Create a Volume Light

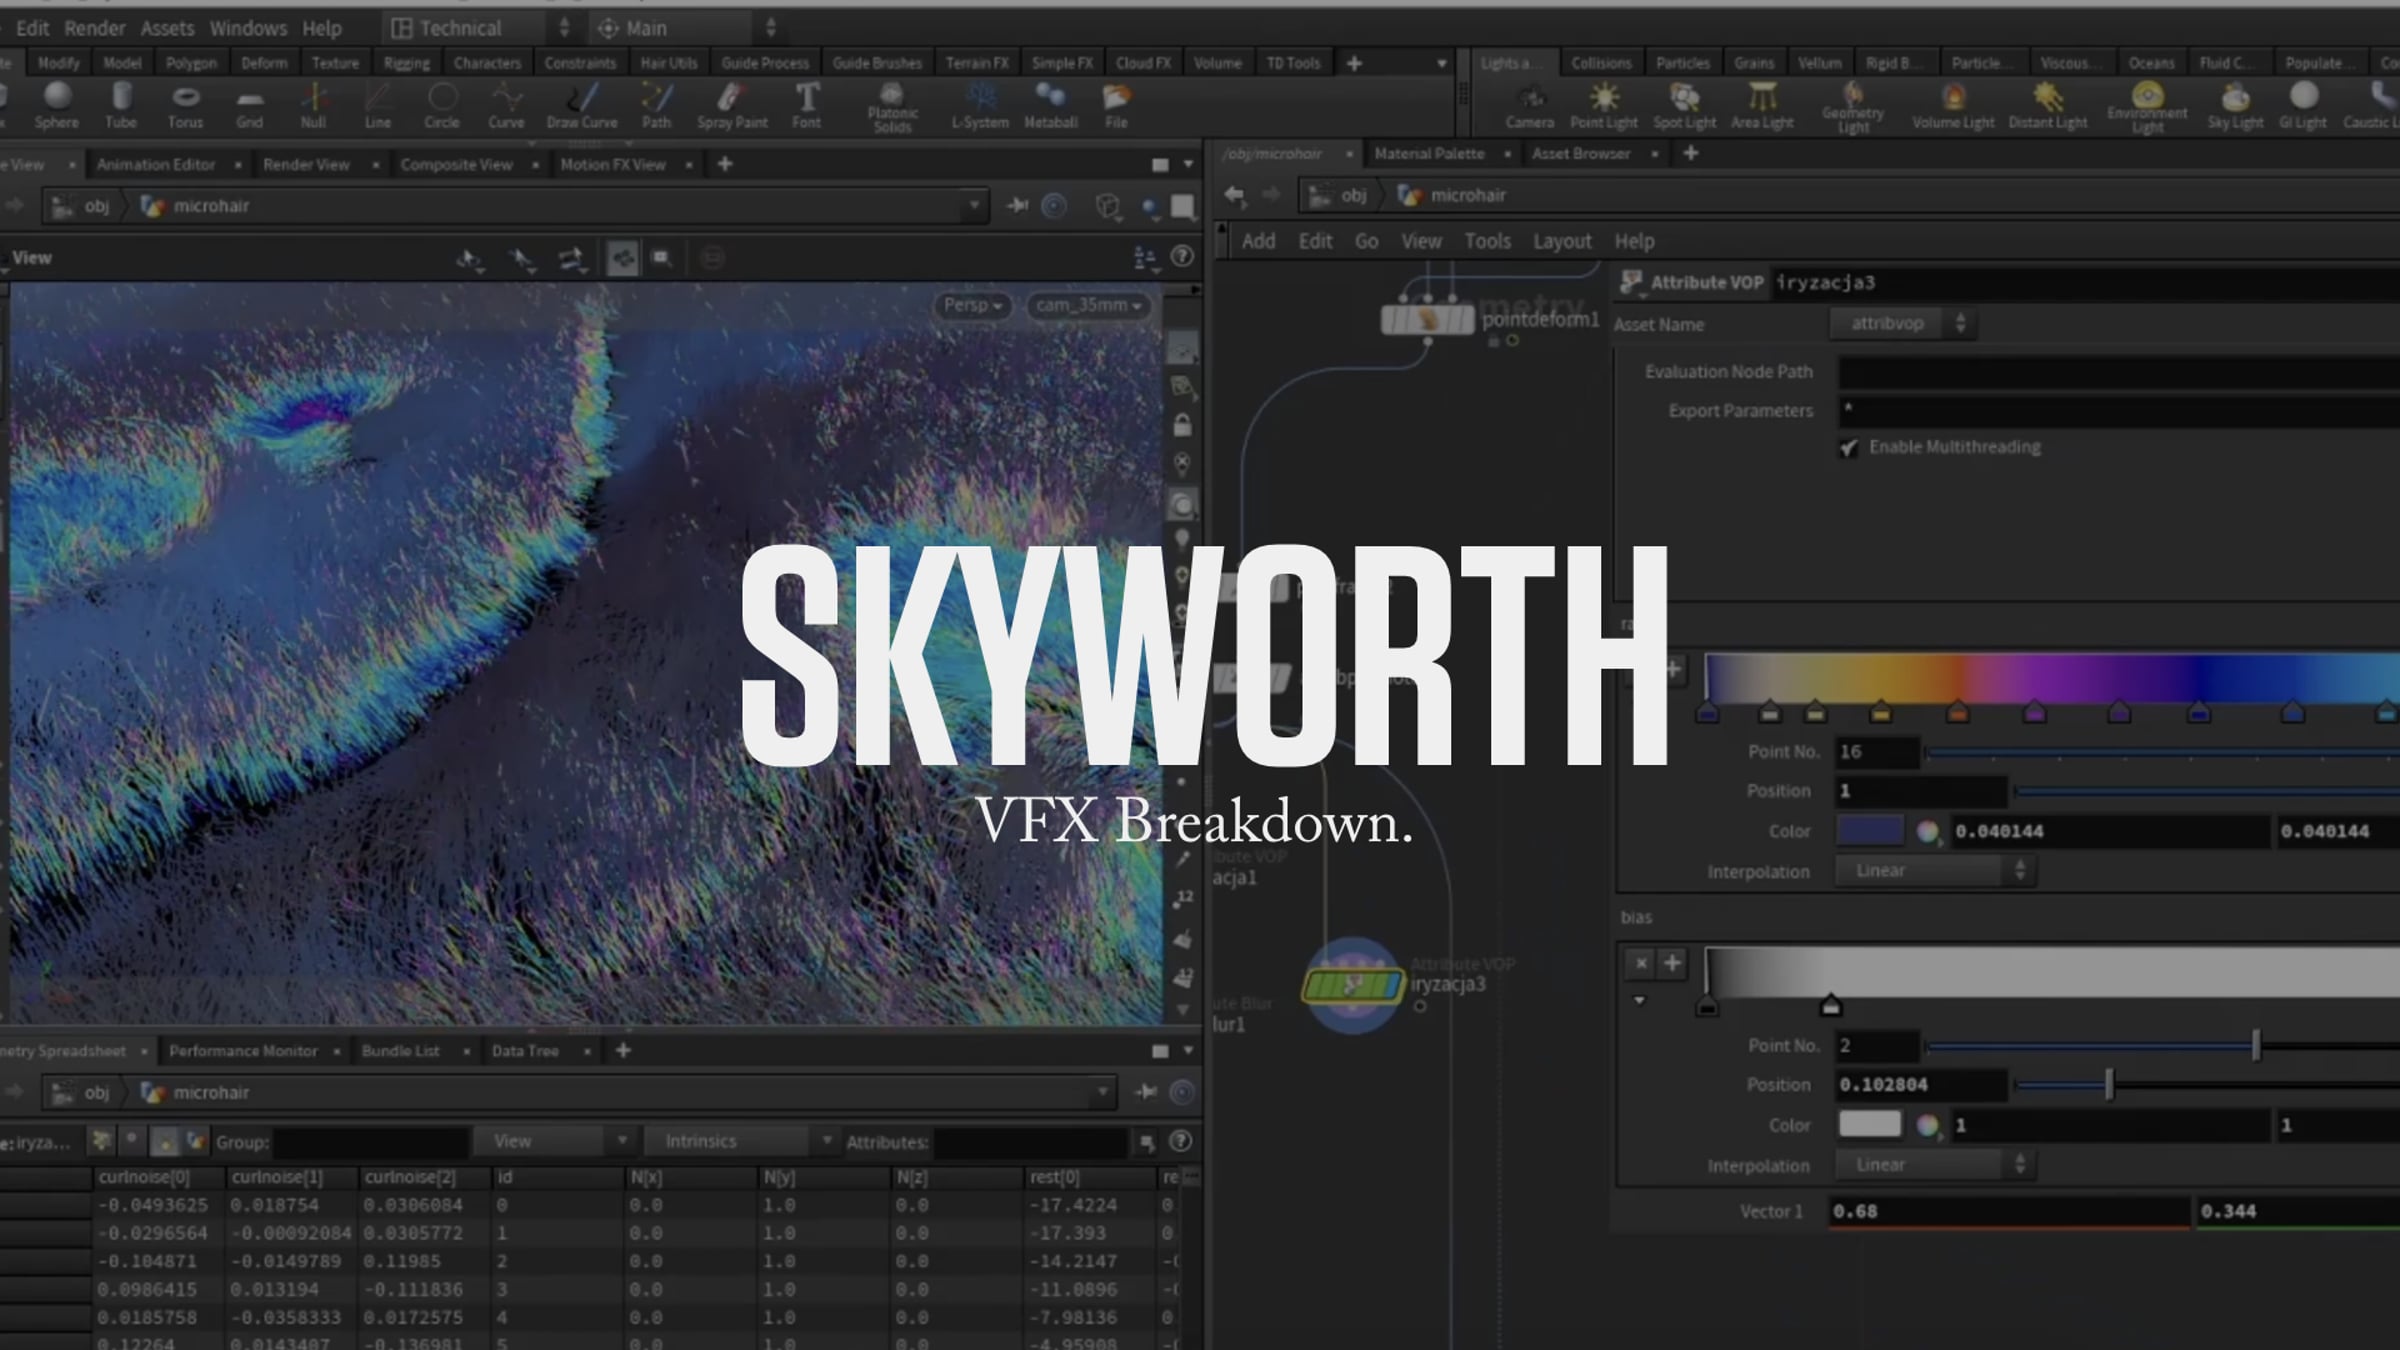pos(1953,105)
